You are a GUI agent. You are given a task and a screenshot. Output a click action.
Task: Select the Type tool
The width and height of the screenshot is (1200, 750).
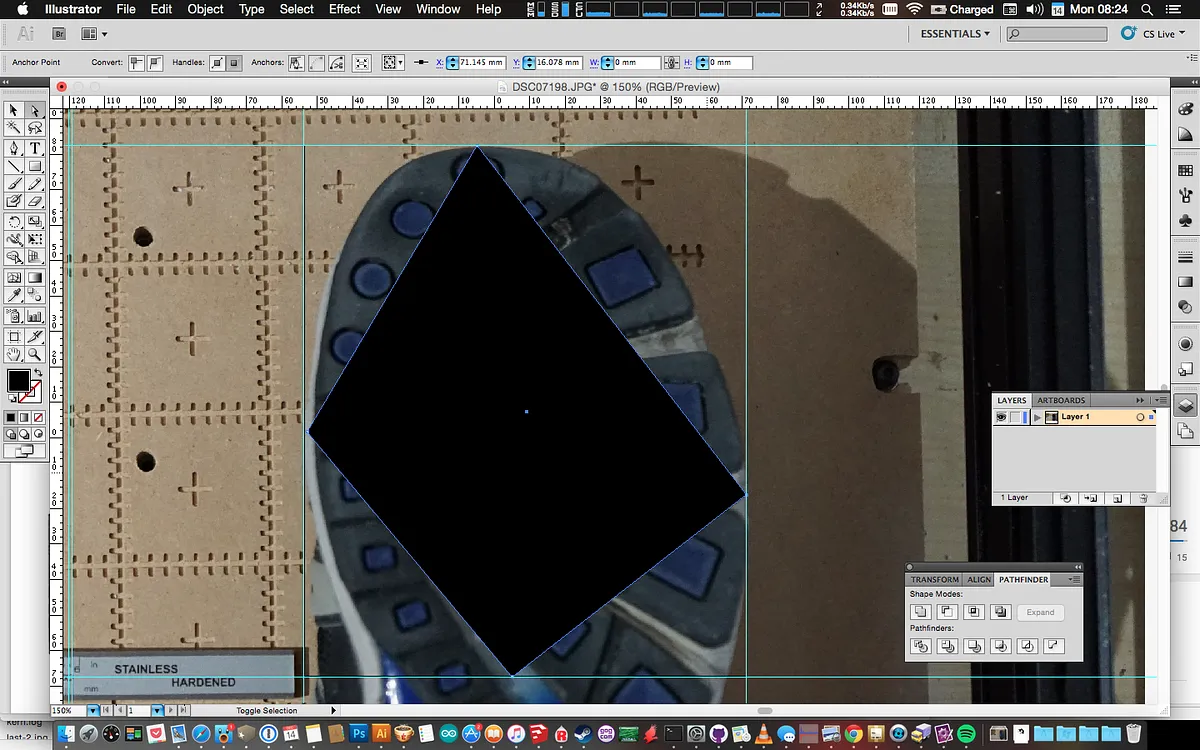coord(35,148)
